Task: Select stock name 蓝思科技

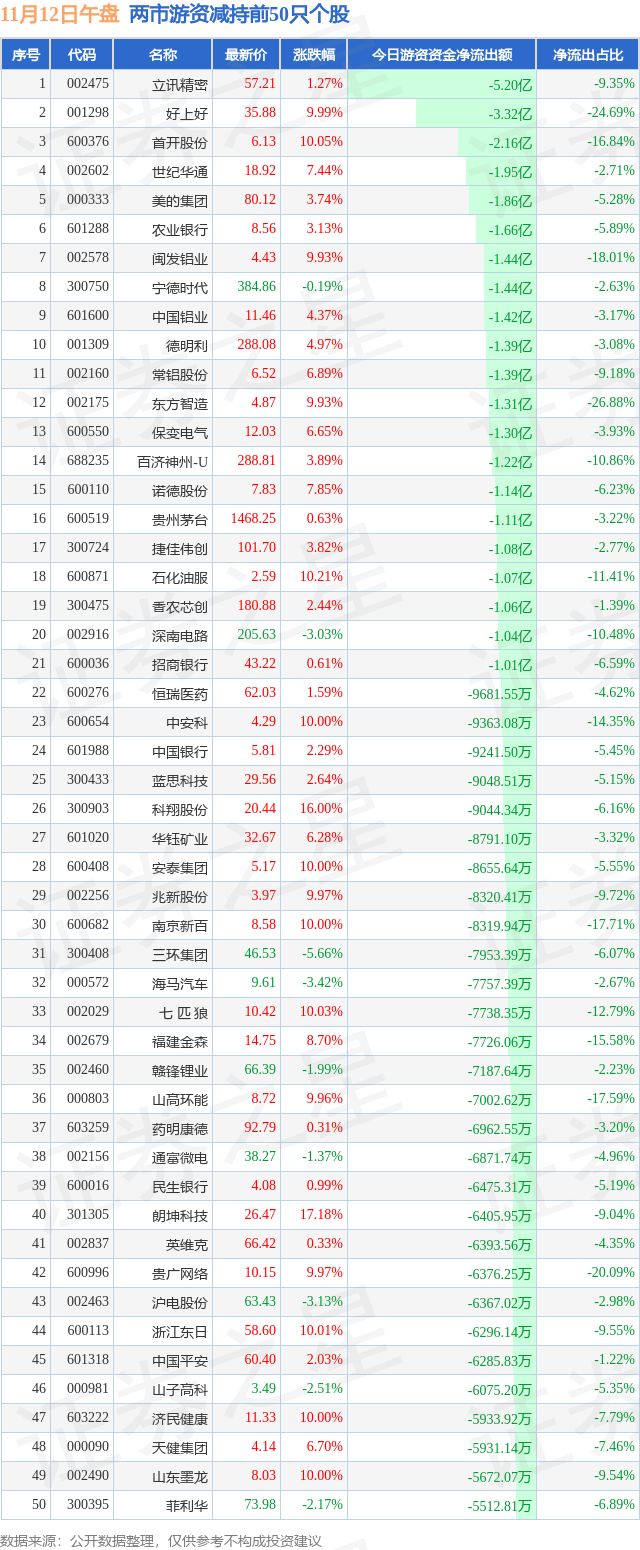Action: pyautogui.click(x=180, y=781)
